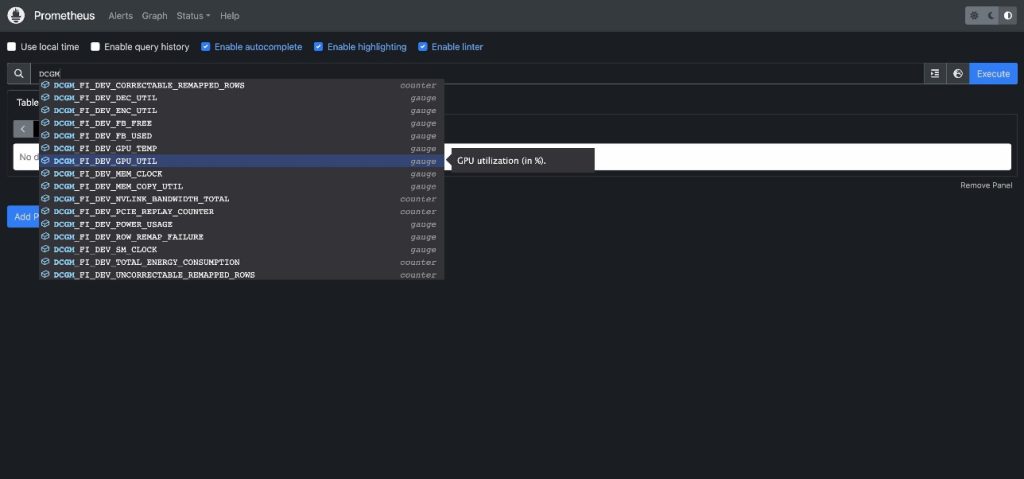Click cube icon beside DCGM_FI_DEV_DEC_UTIL
This screenshot has height=479, width=1024.
[45, 97]
